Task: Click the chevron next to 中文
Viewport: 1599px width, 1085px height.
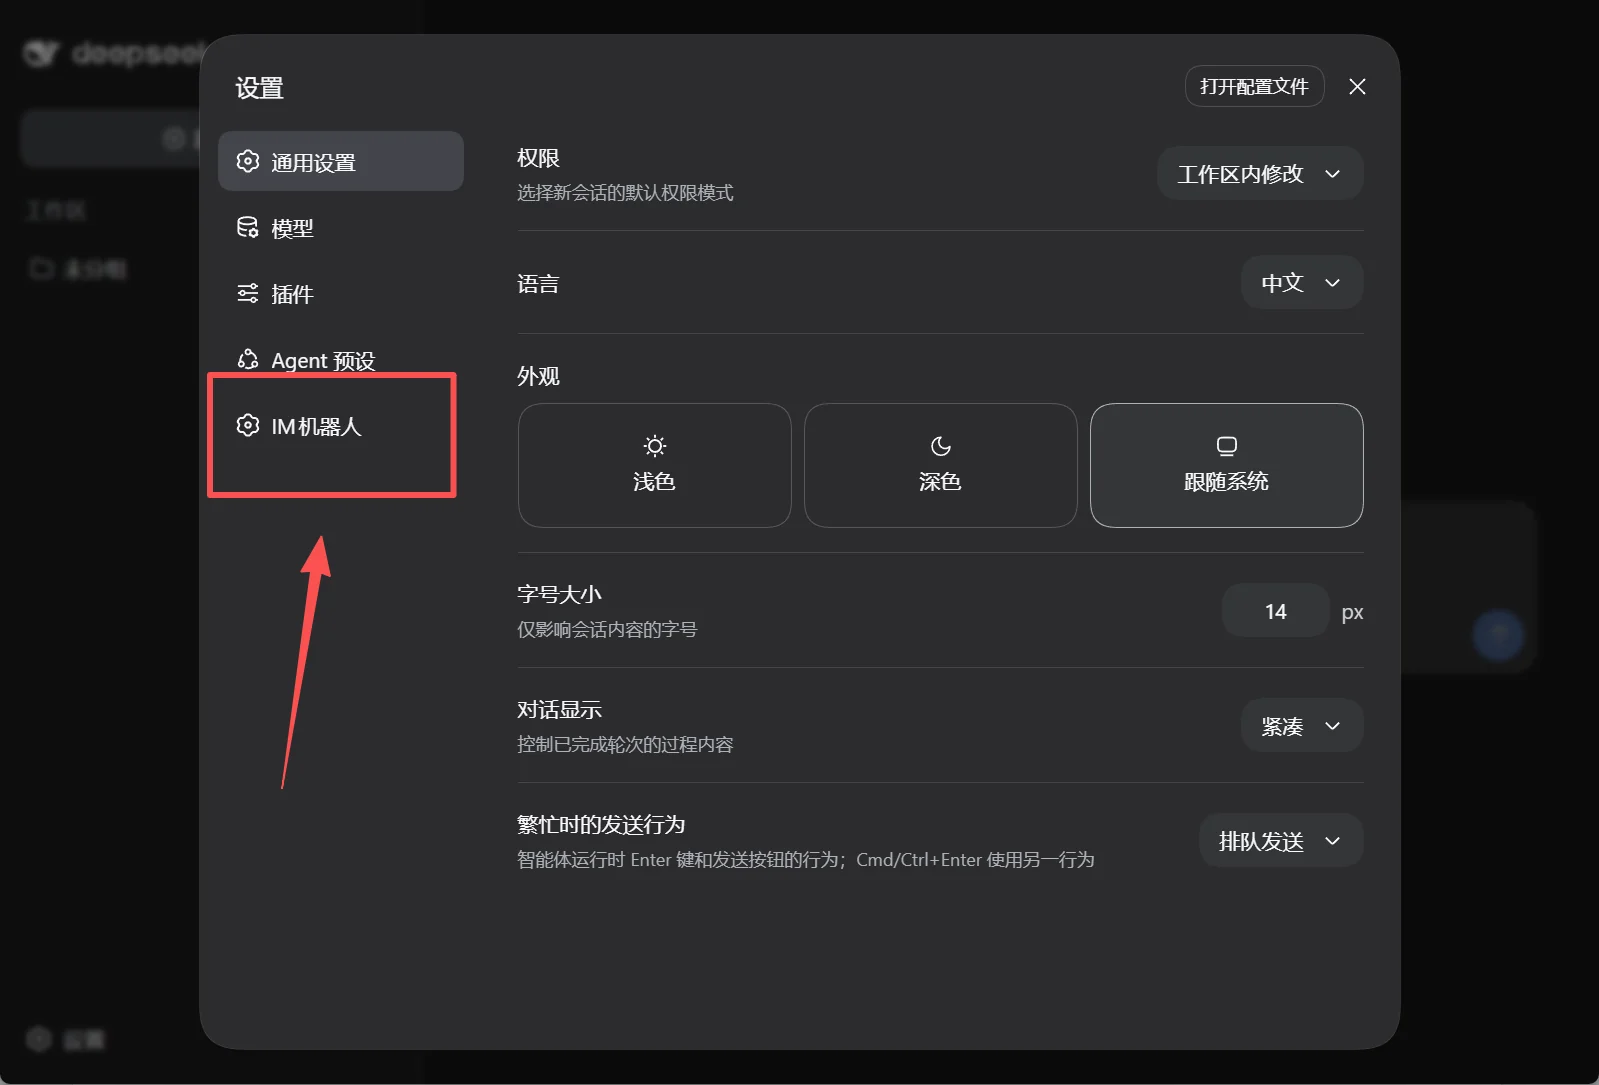Action: (x=1332, y=282)
